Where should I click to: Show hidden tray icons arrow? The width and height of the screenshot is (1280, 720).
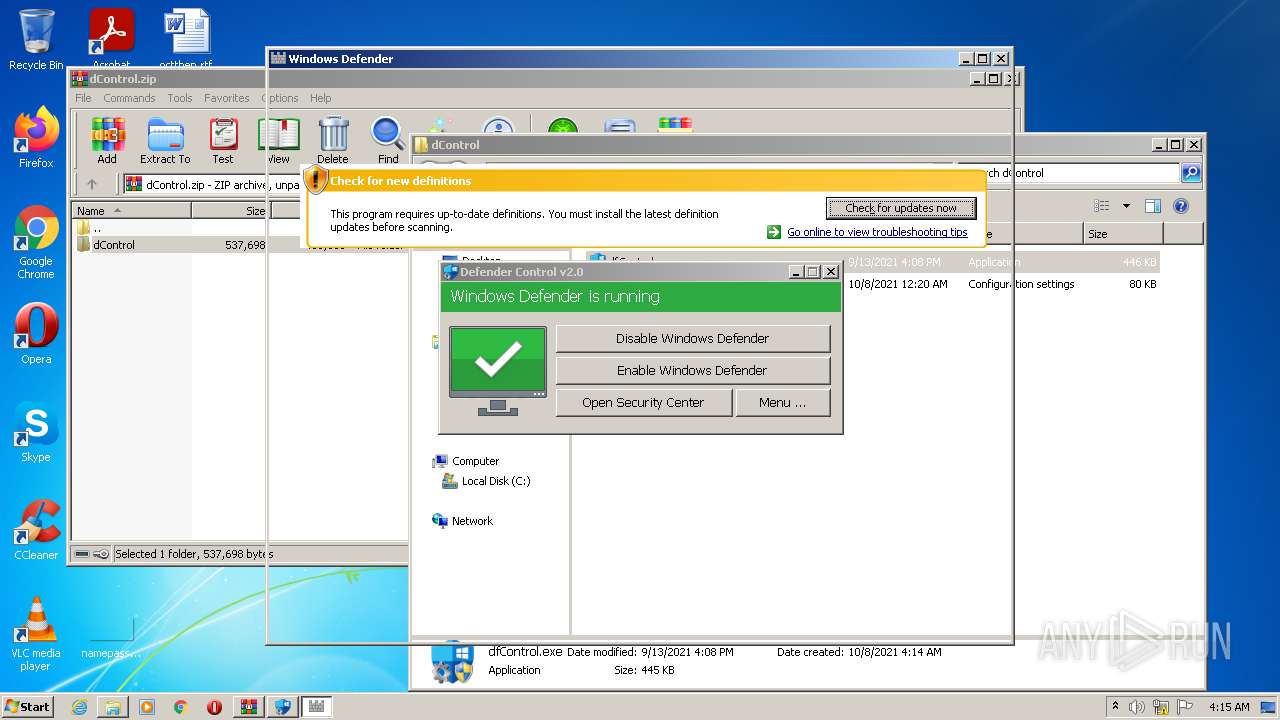[1116, 707]
